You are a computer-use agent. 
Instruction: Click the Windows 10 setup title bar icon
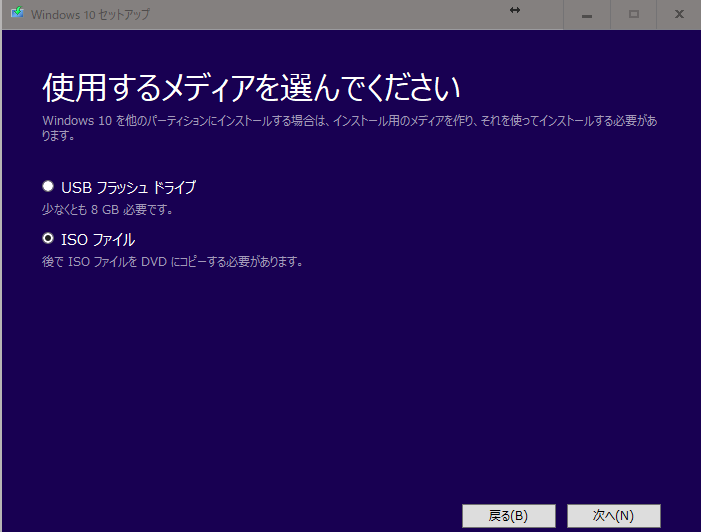(x=17, y=13)
